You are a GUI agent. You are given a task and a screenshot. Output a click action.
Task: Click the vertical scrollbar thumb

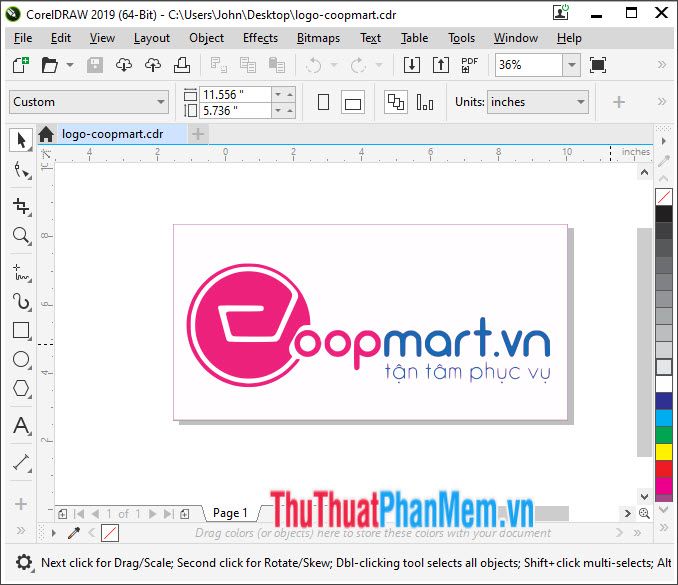point(644,342)
